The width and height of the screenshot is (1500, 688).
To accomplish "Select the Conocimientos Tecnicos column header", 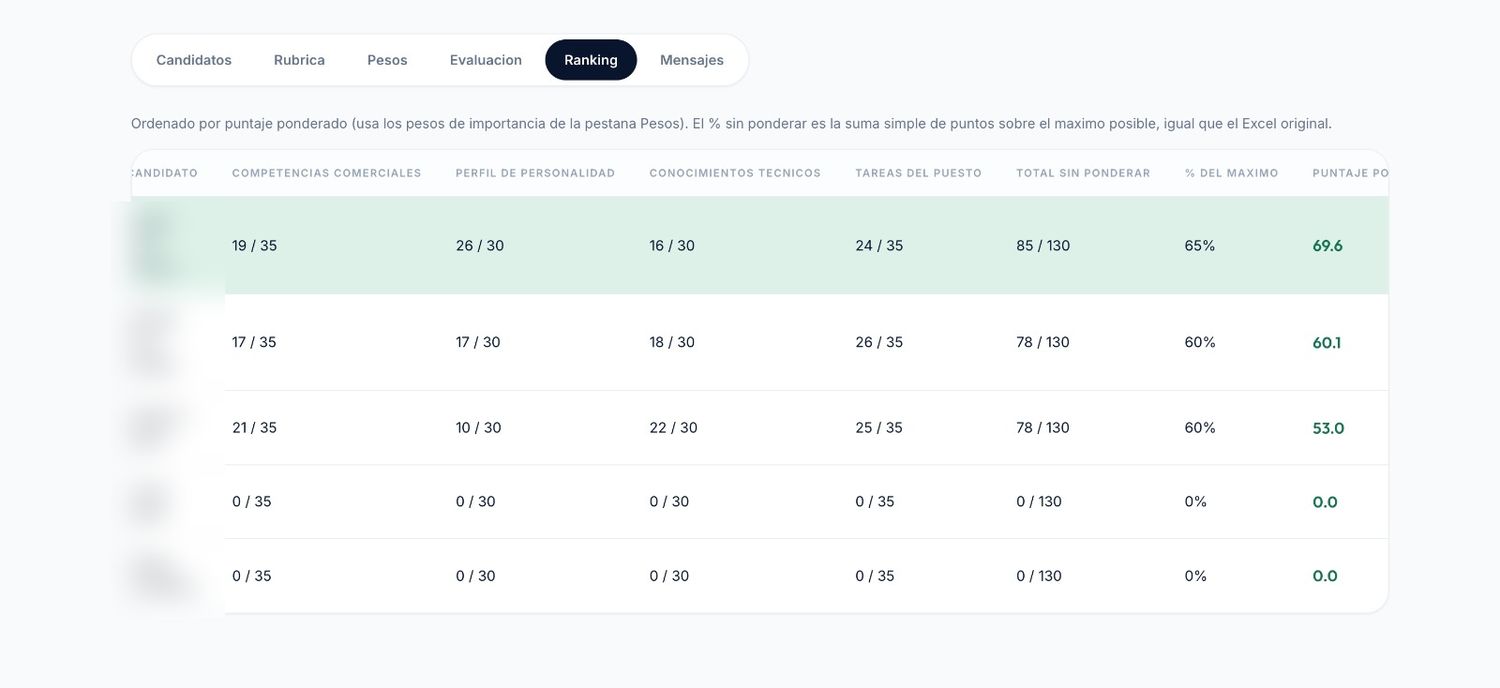I will [x=735, y=173].
